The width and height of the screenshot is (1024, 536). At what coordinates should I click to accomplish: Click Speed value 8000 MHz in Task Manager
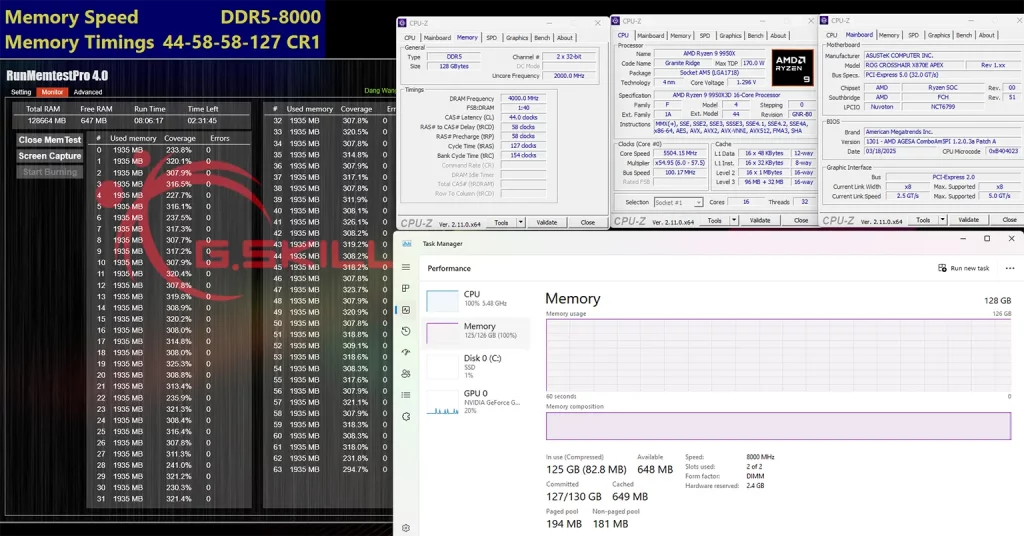coord(760,457)
